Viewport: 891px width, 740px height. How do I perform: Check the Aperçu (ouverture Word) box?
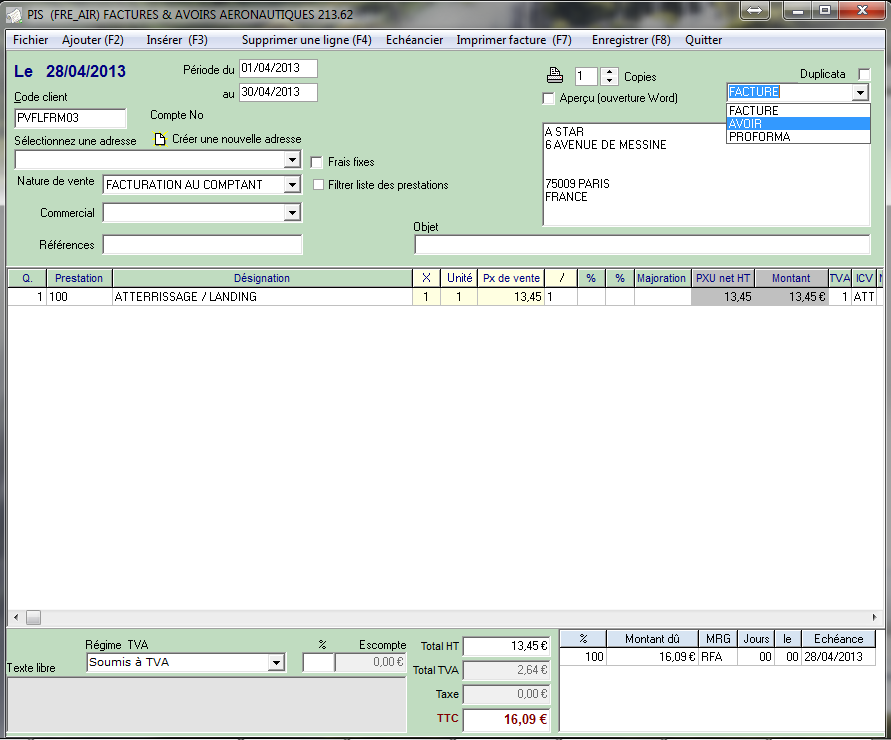click(x=548, y=98)
